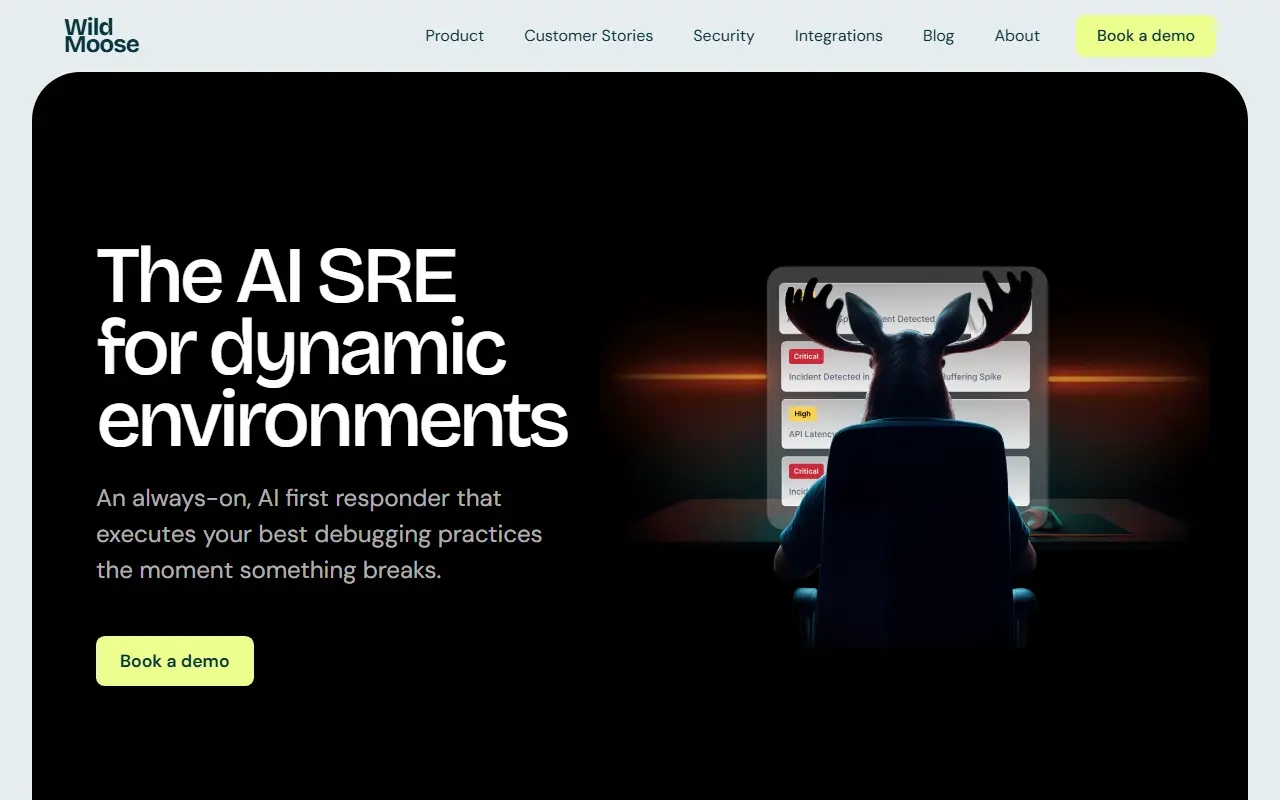The width and height of the screenshot is (1280, 800).
Task: Open the About page
Action: (x=1017, y=36)
